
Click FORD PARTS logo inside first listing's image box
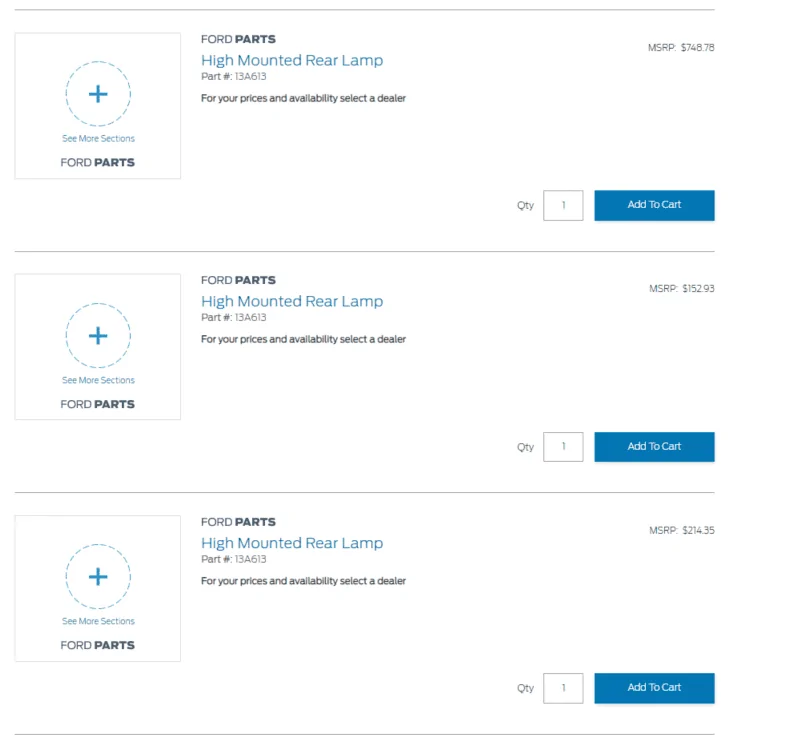tap(97, 162)
